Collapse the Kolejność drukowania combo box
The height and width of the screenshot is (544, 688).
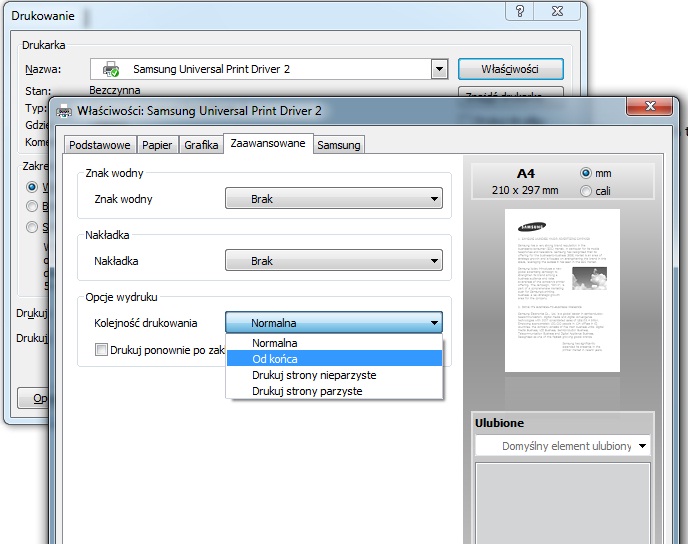click(x=334, y=322)
